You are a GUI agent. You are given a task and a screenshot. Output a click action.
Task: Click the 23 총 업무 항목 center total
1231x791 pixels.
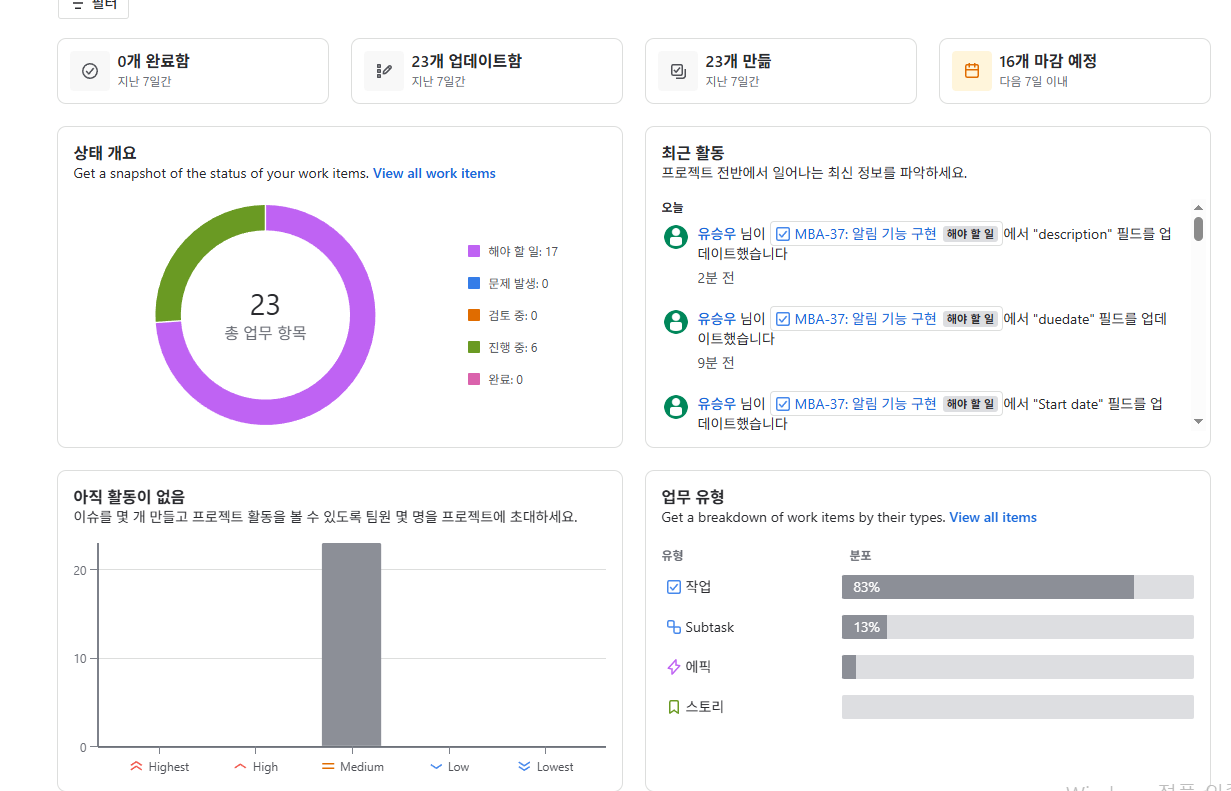click(x=265, y=316)
